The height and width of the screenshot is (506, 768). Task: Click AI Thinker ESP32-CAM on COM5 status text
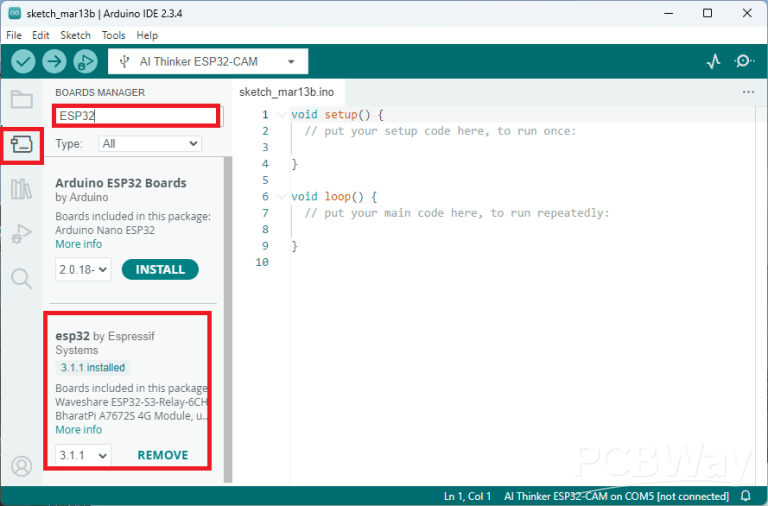coord(616,496)
